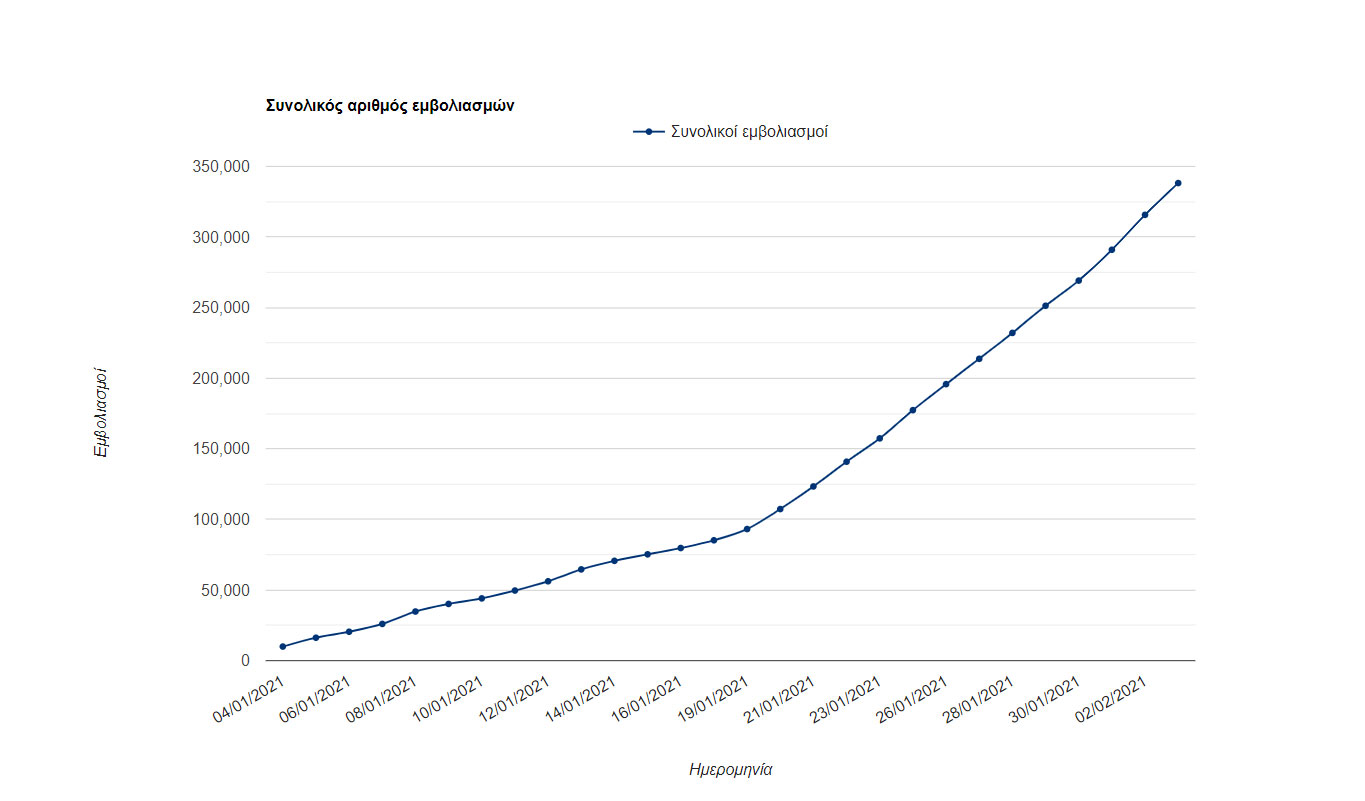Select the data point for 10/01/2021
Screen dimensions: 1365x801
pos(482,598)
